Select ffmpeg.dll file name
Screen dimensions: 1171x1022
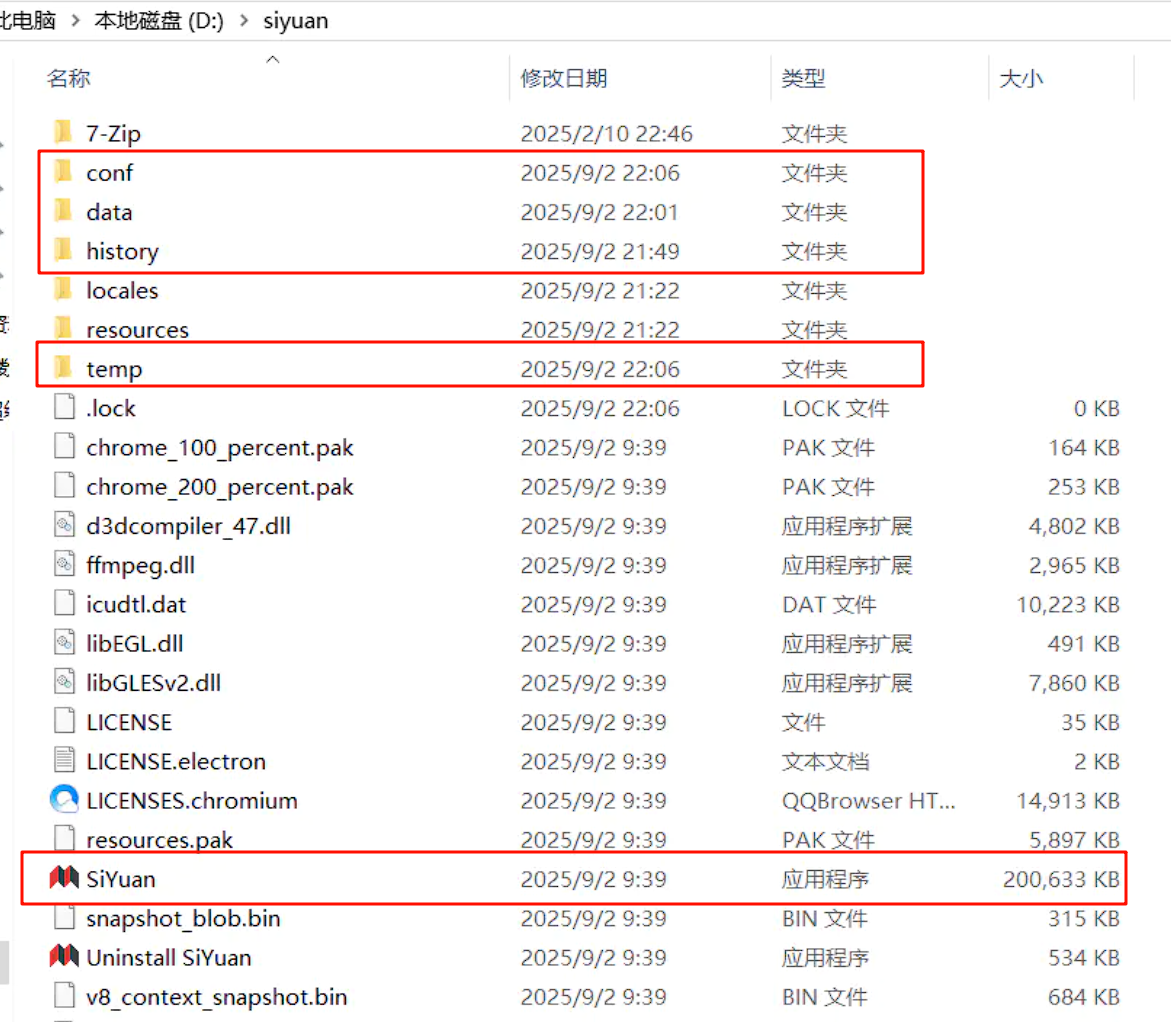[140, 565]
